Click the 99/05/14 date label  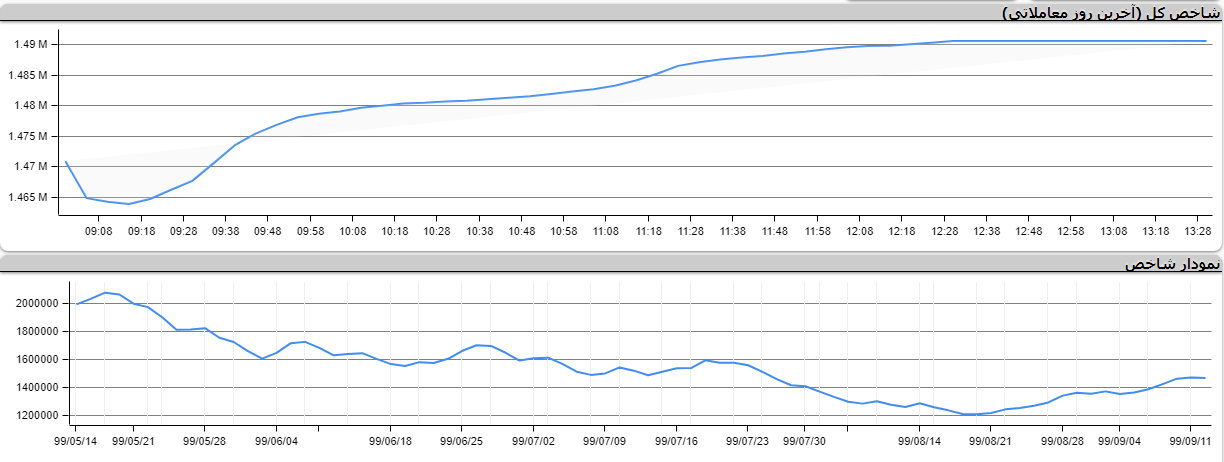[76, 440]
